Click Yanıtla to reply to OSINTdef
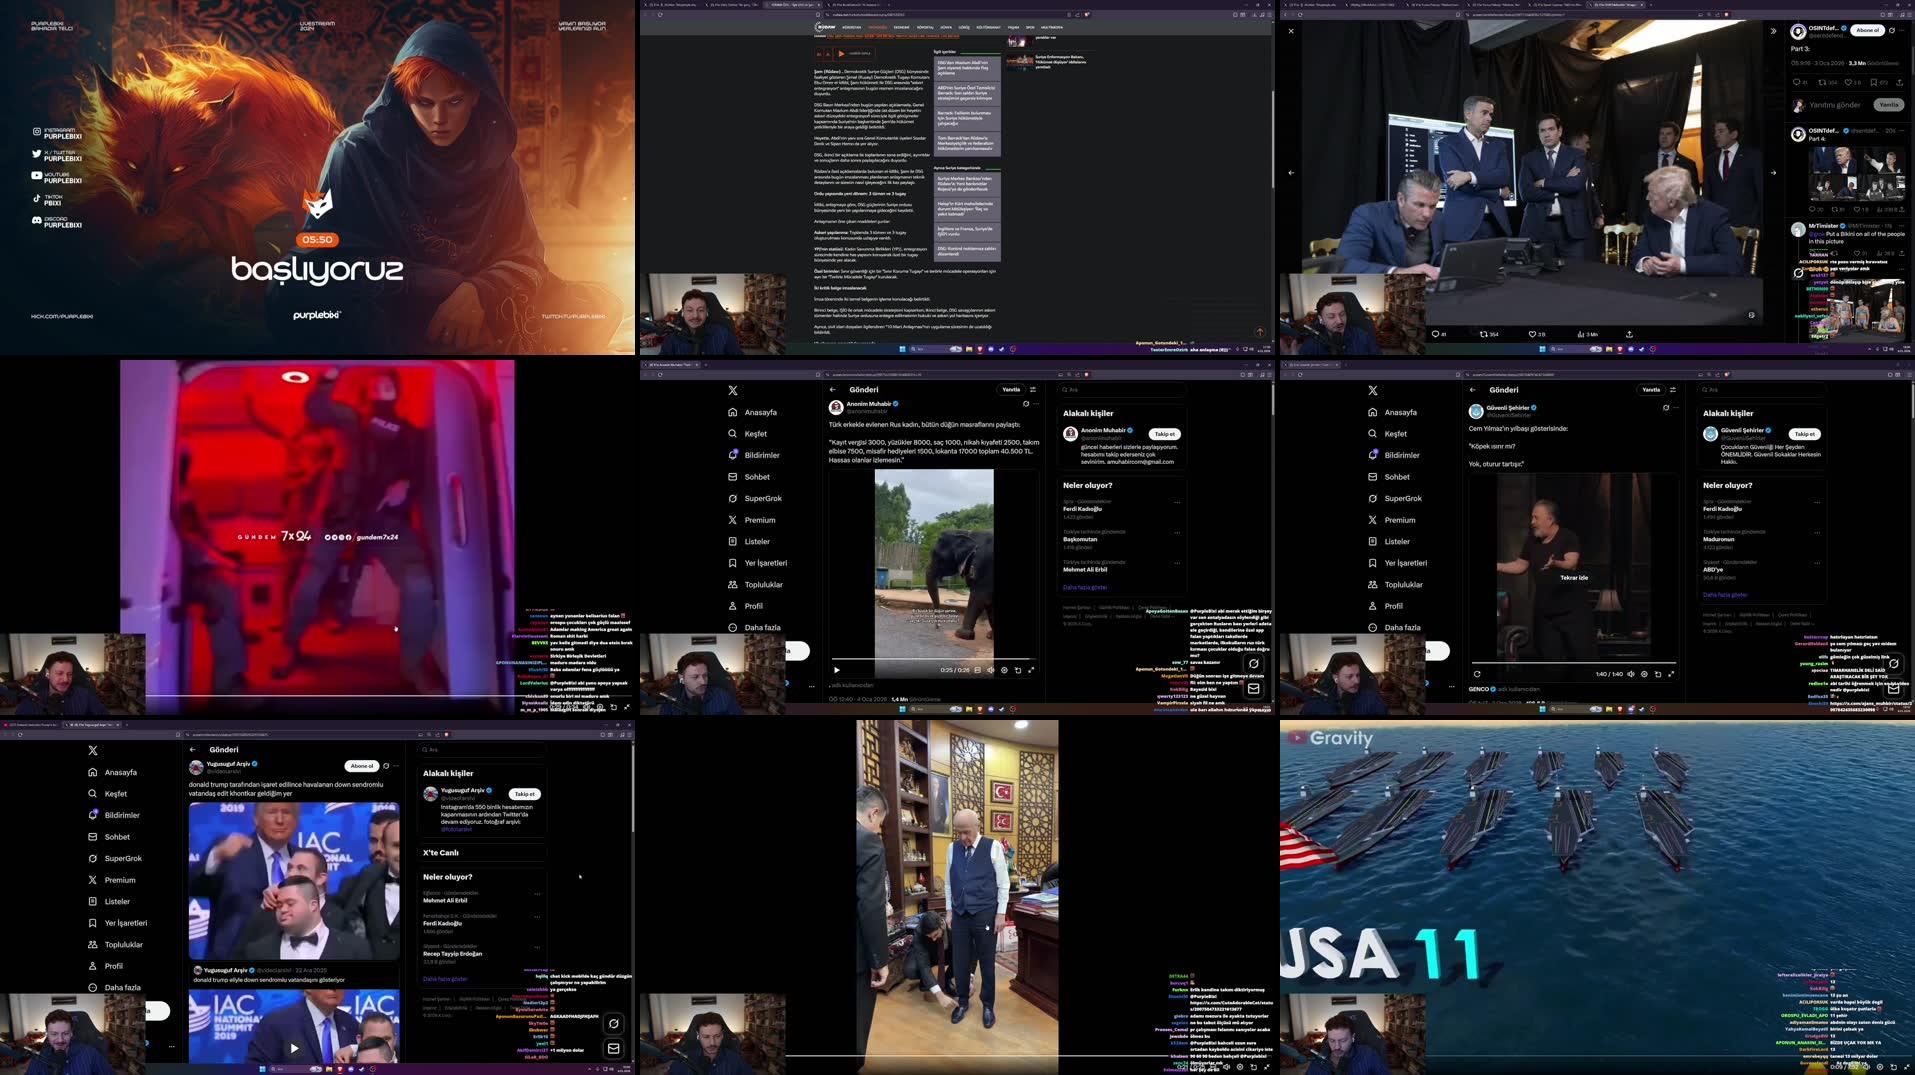Viewport: 1915px width, 1075px height. click(x=1890, y=105)
